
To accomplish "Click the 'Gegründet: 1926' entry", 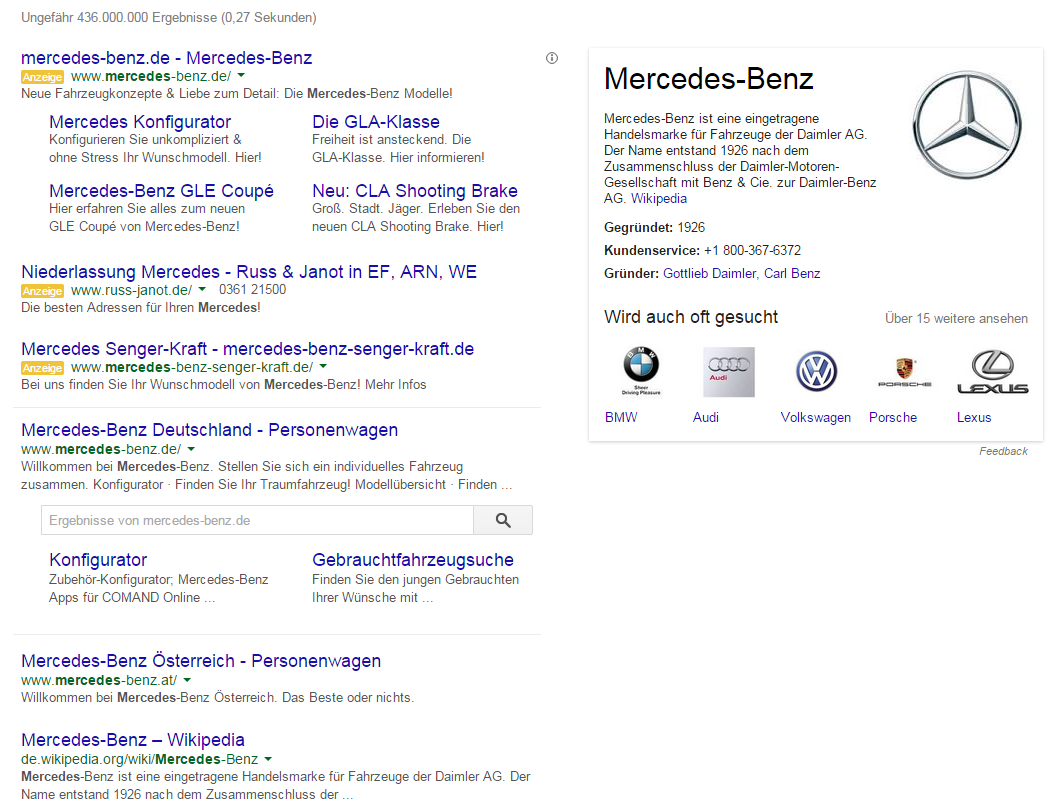I will (x=654, y=228).
